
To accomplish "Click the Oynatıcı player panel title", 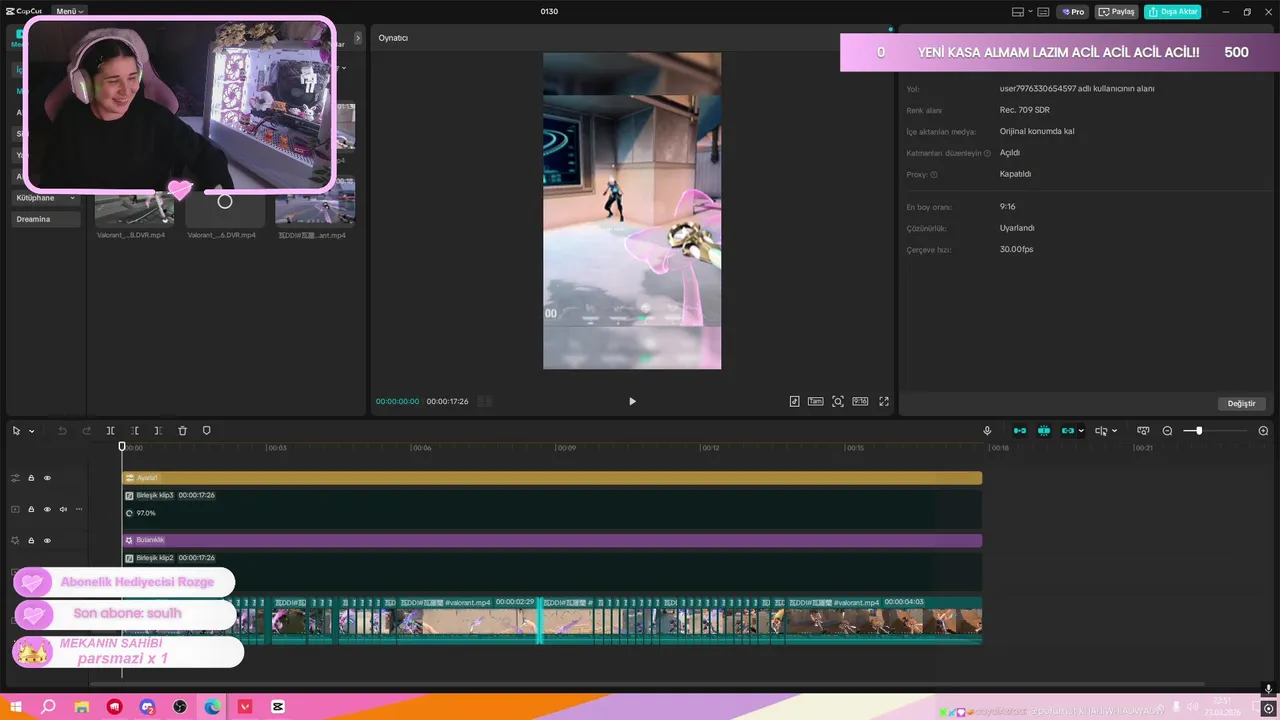I will pos(393,38).
